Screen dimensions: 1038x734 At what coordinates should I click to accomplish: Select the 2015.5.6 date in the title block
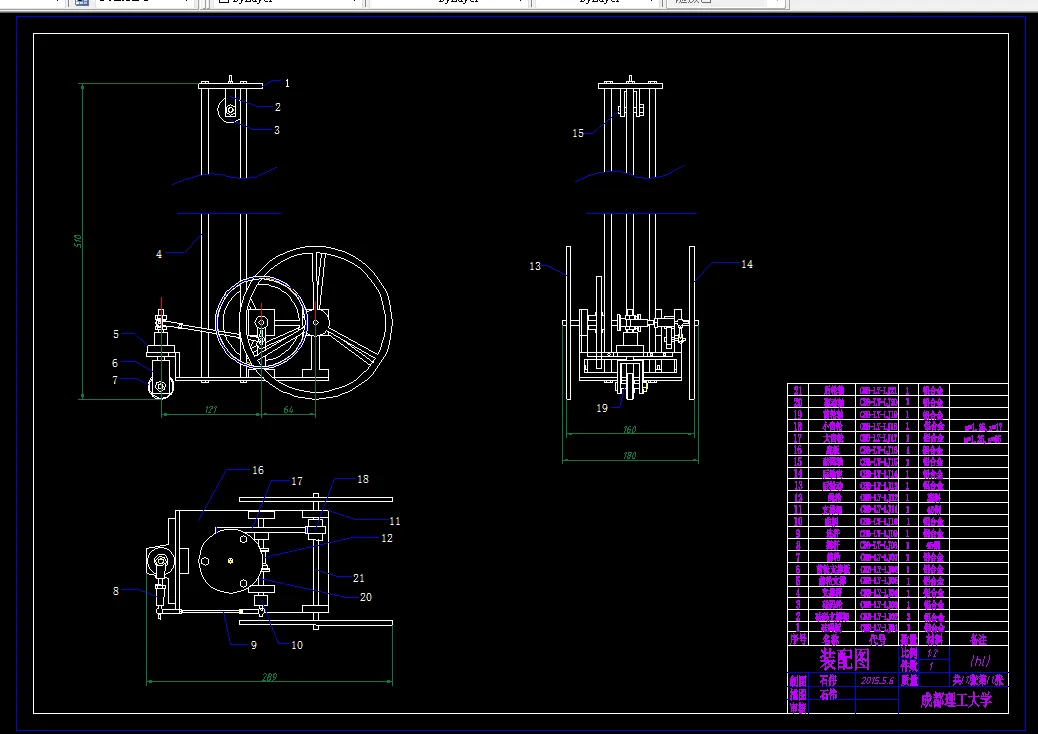[877, 680]
